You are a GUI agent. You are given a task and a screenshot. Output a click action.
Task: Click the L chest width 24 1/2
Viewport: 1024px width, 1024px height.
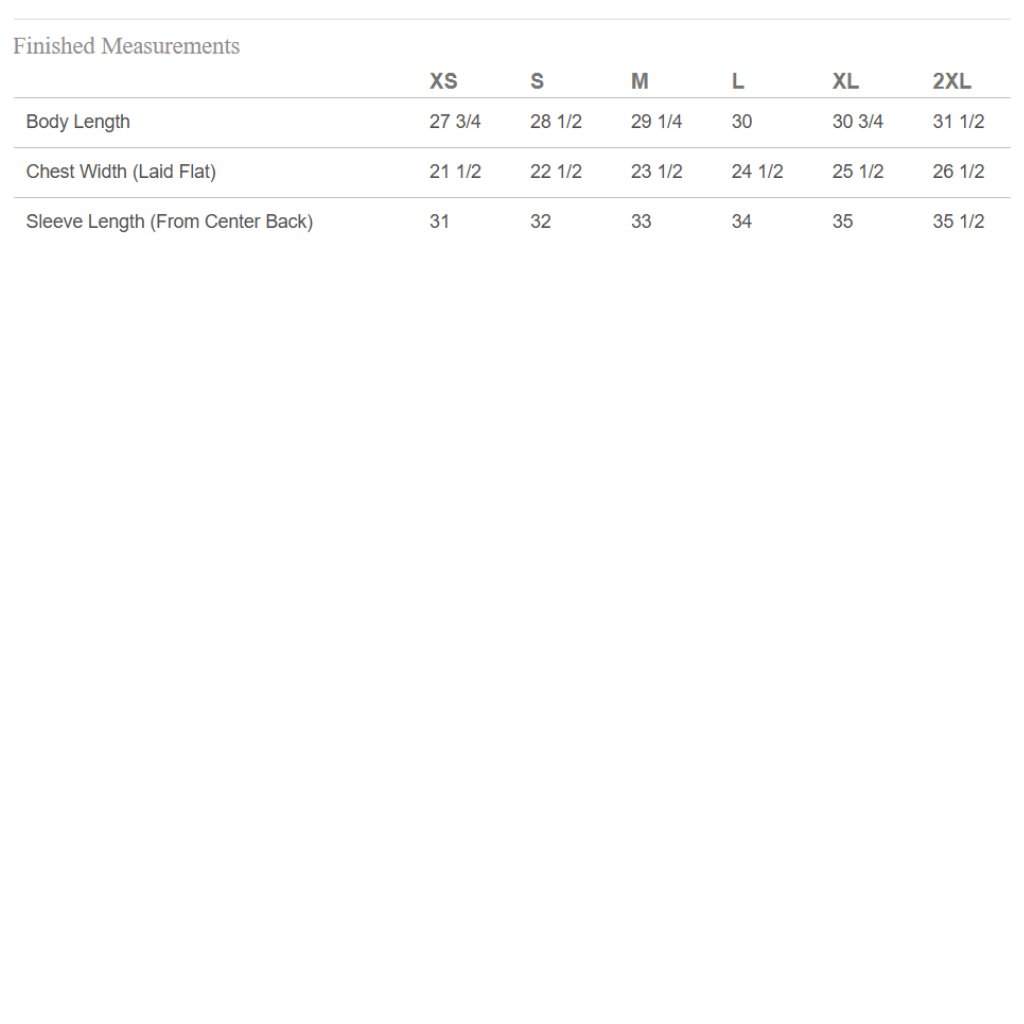[x=757, y=172]
